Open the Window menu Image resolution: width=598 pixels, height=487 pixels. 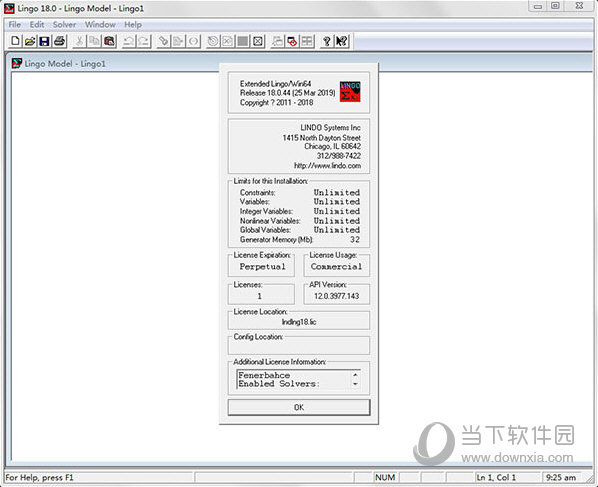coord(100,24)
